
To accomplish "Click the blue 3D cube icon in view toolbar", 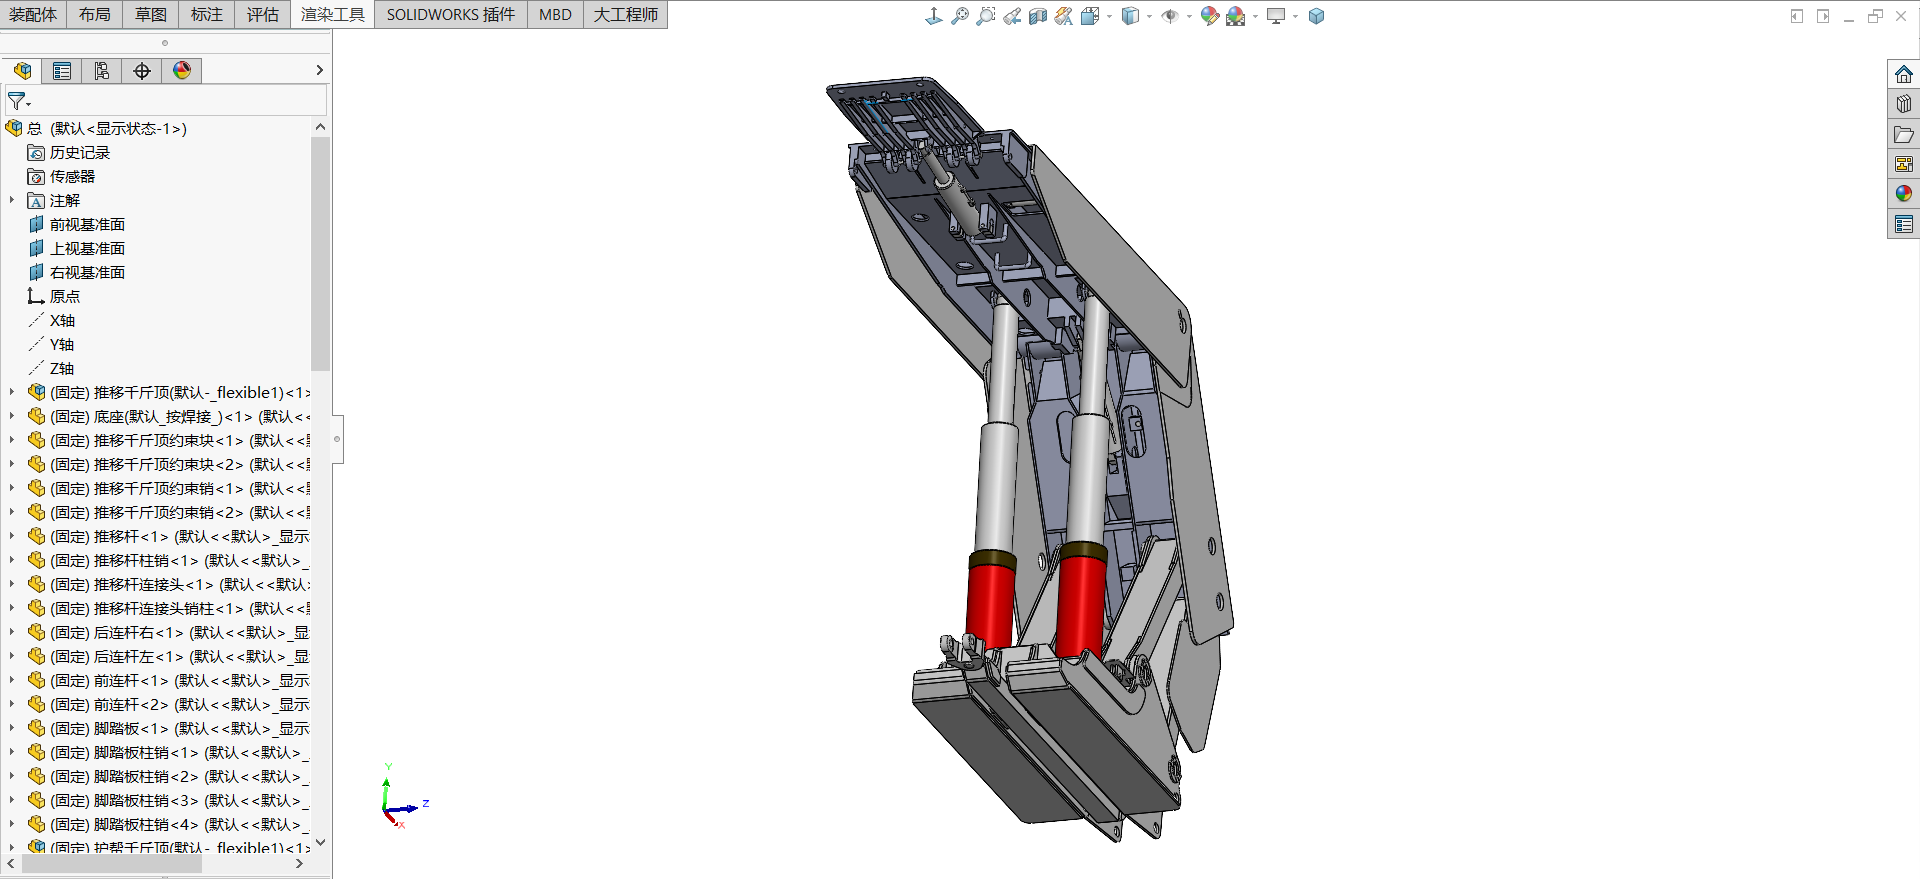I will coord(1316,16).
